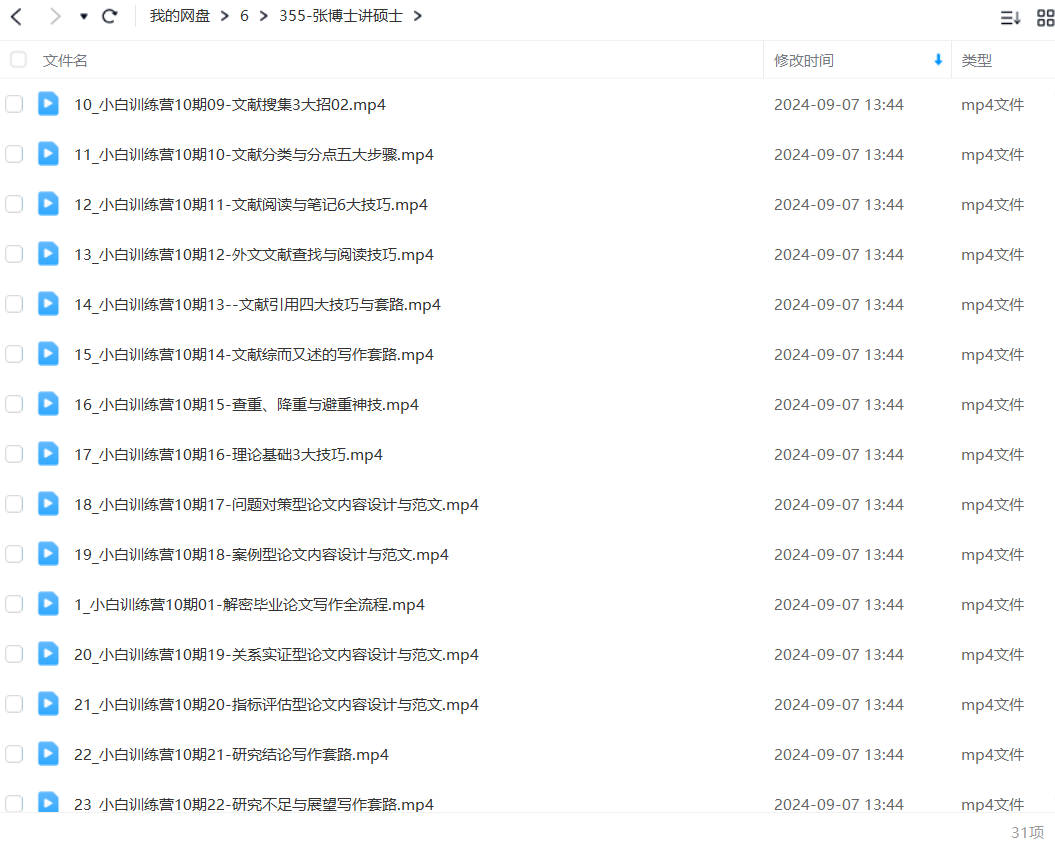Click video icon of 文献阅读与笔记6大技巧.mp4

pos(48,203)
